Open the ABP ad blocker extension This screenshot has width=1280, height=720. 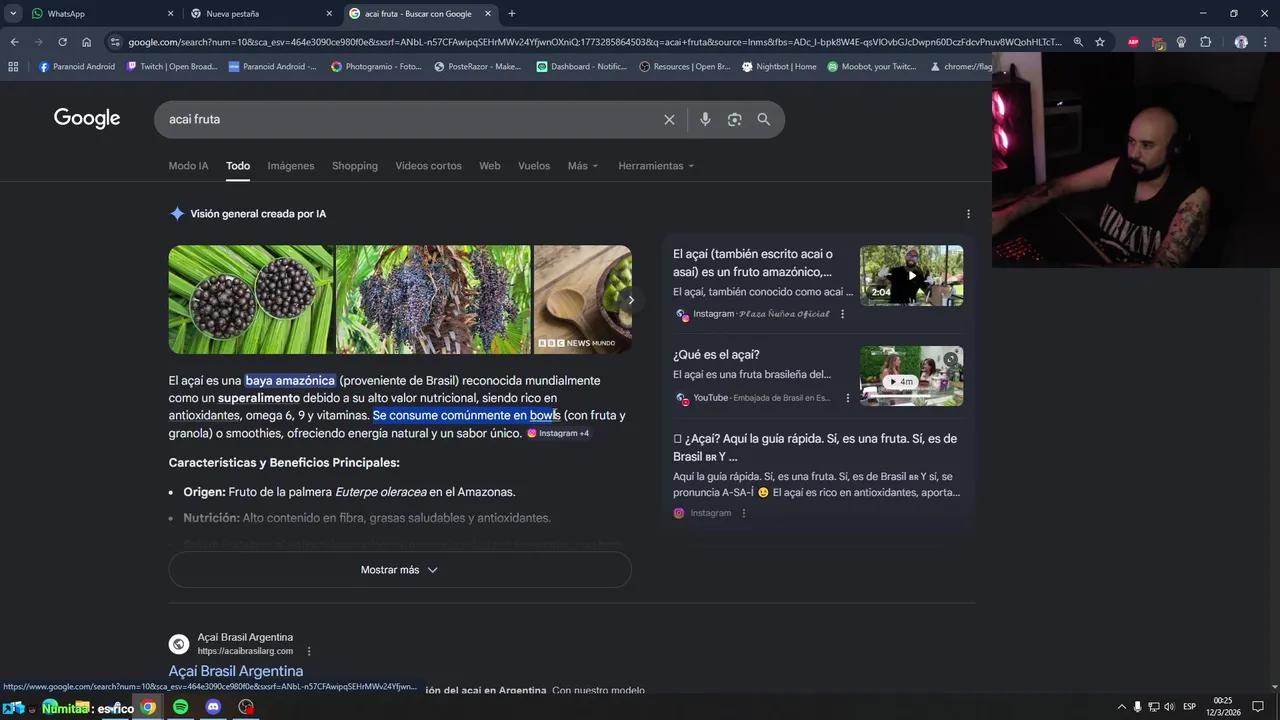coord(1133,42)
